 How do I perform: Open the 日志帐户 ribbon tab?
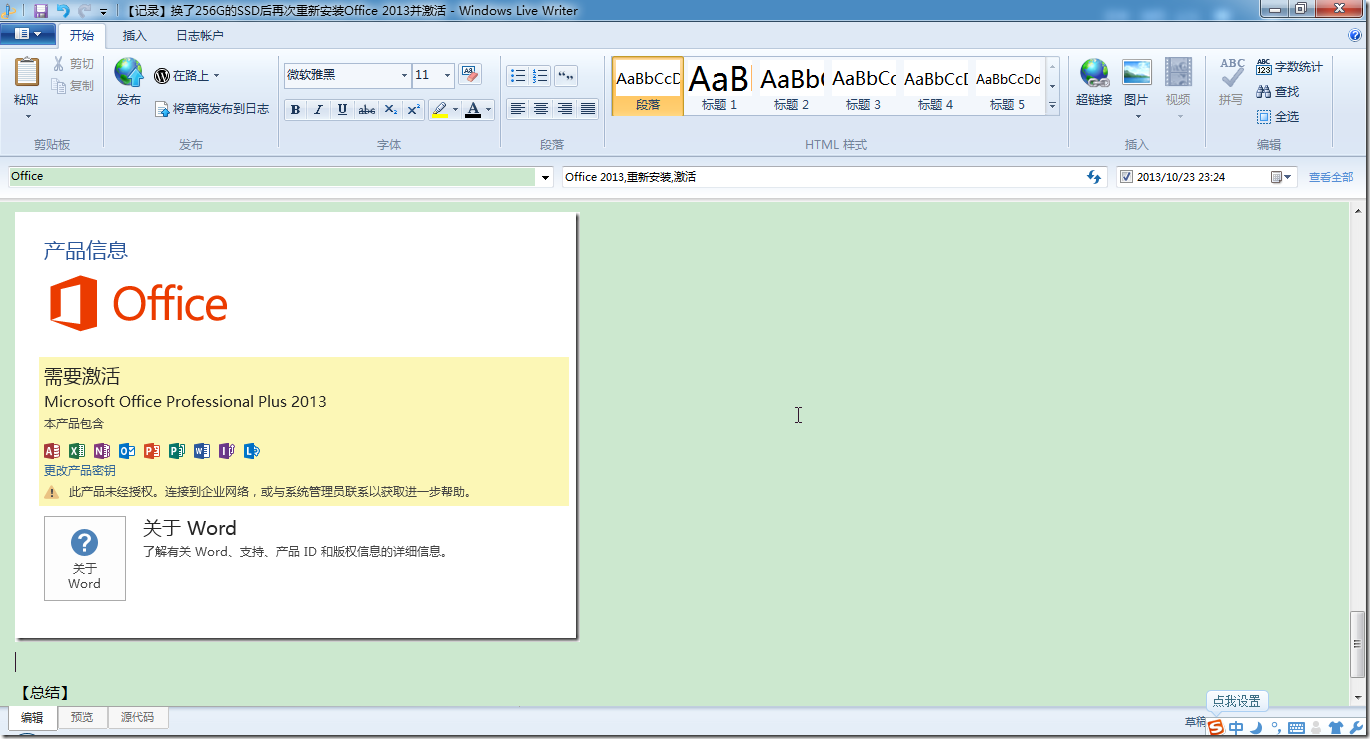pyautogui.click(x=200, y=36)
